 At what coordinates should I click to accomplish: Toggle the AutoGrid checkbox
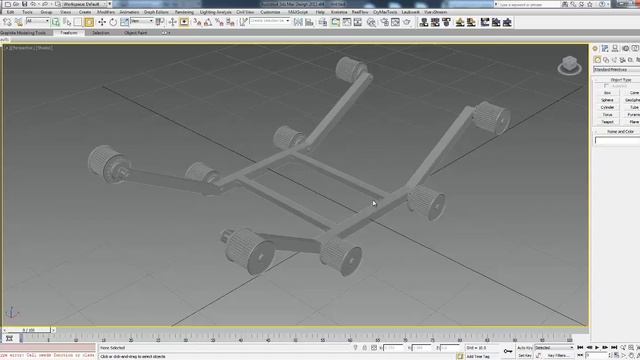click(607, 86)
